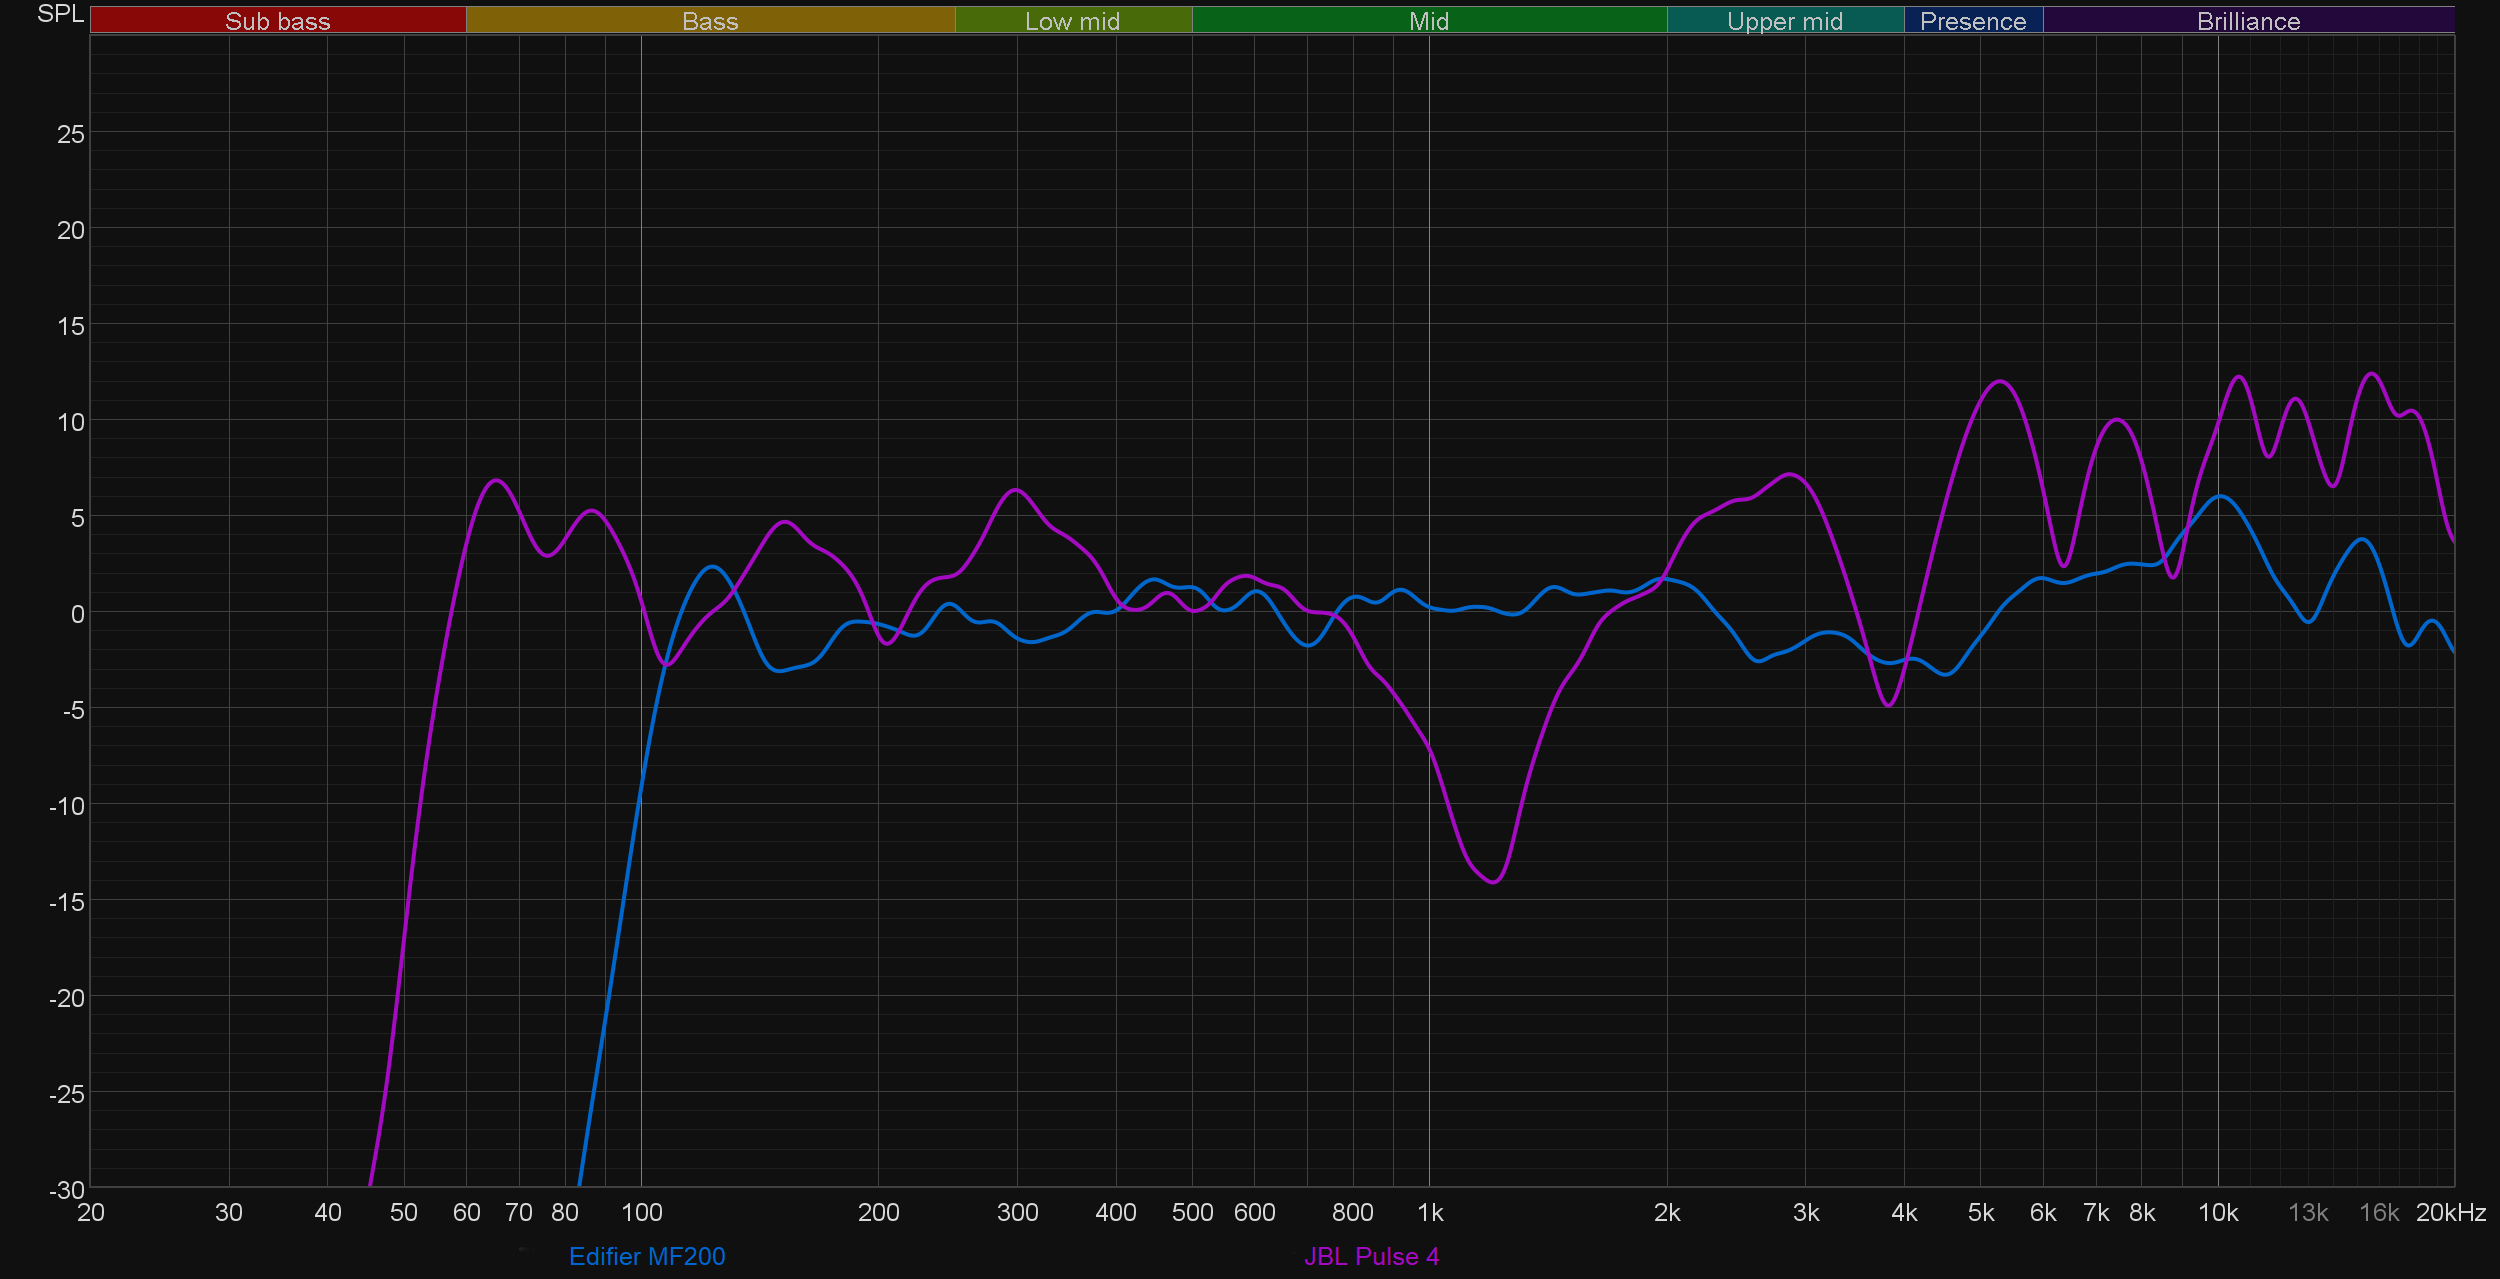Select the Presence band header
Screen dimensions: 2500x1279
coord(1973,21)
